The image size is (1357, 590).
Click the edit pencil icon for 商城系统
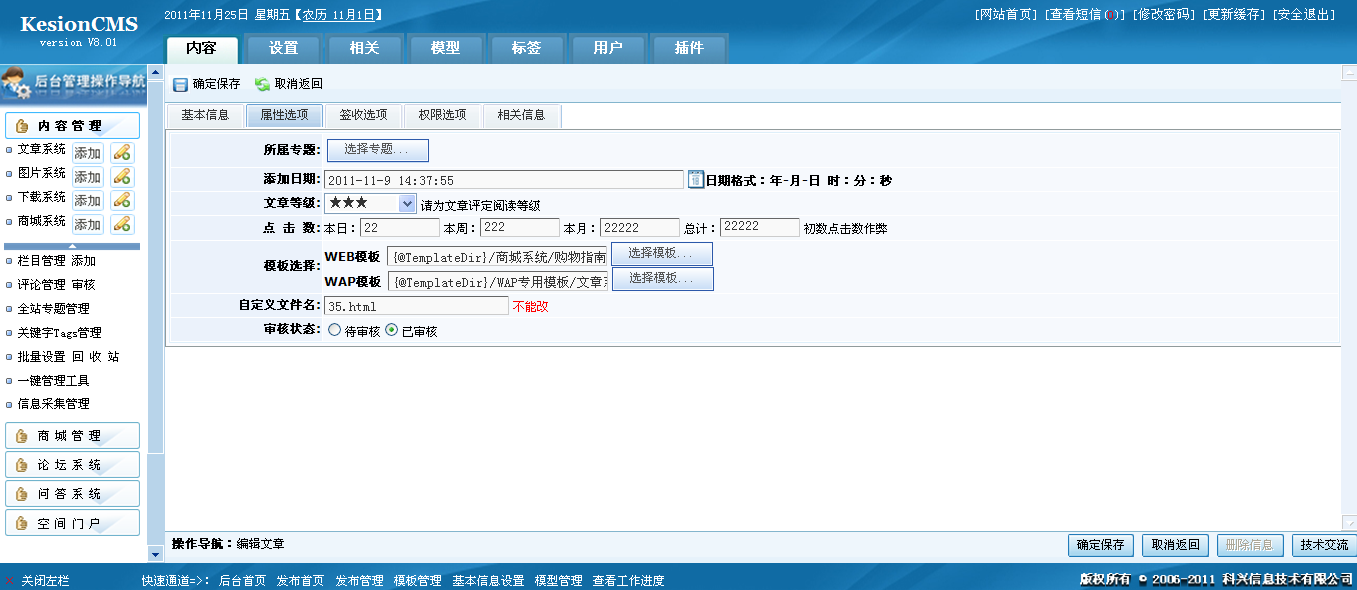click(122, 224)
